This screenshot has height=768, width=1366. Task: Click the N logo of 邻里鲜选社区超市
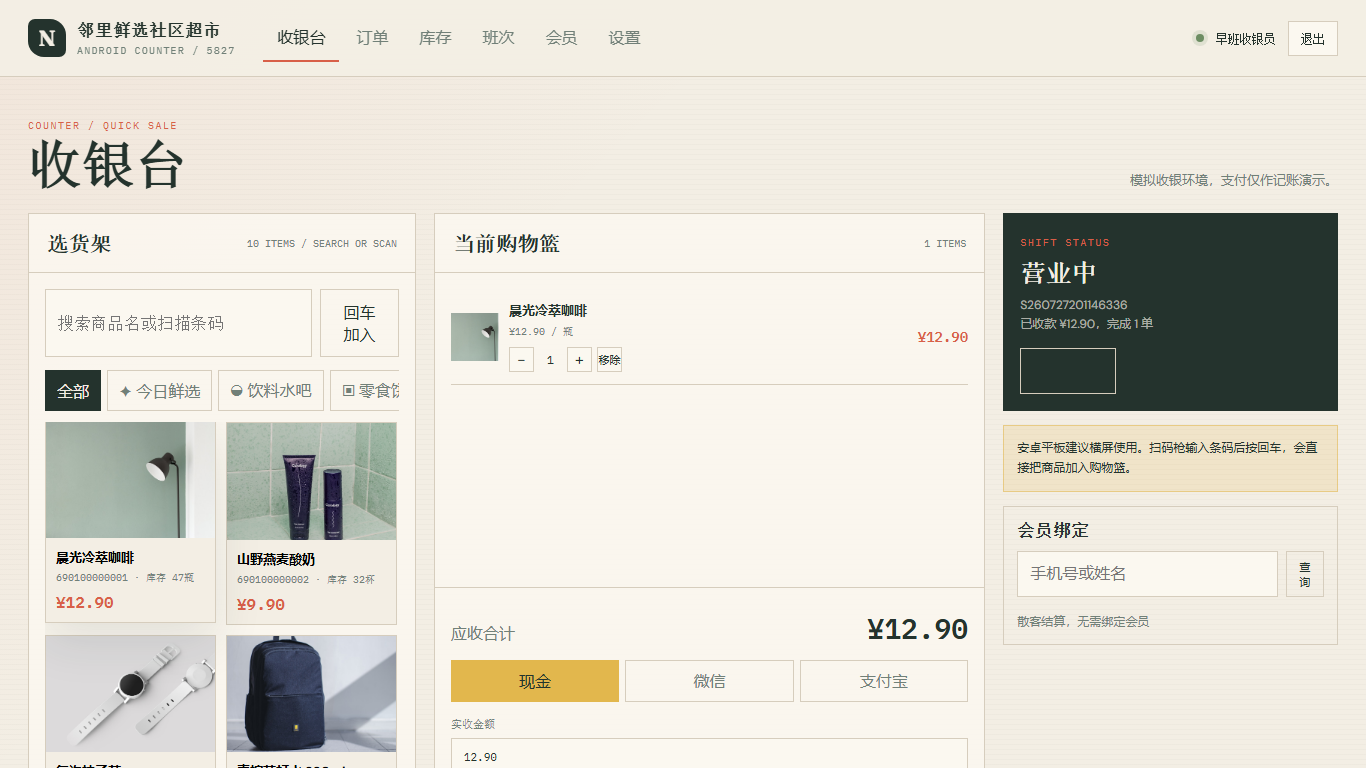[47, 38]
